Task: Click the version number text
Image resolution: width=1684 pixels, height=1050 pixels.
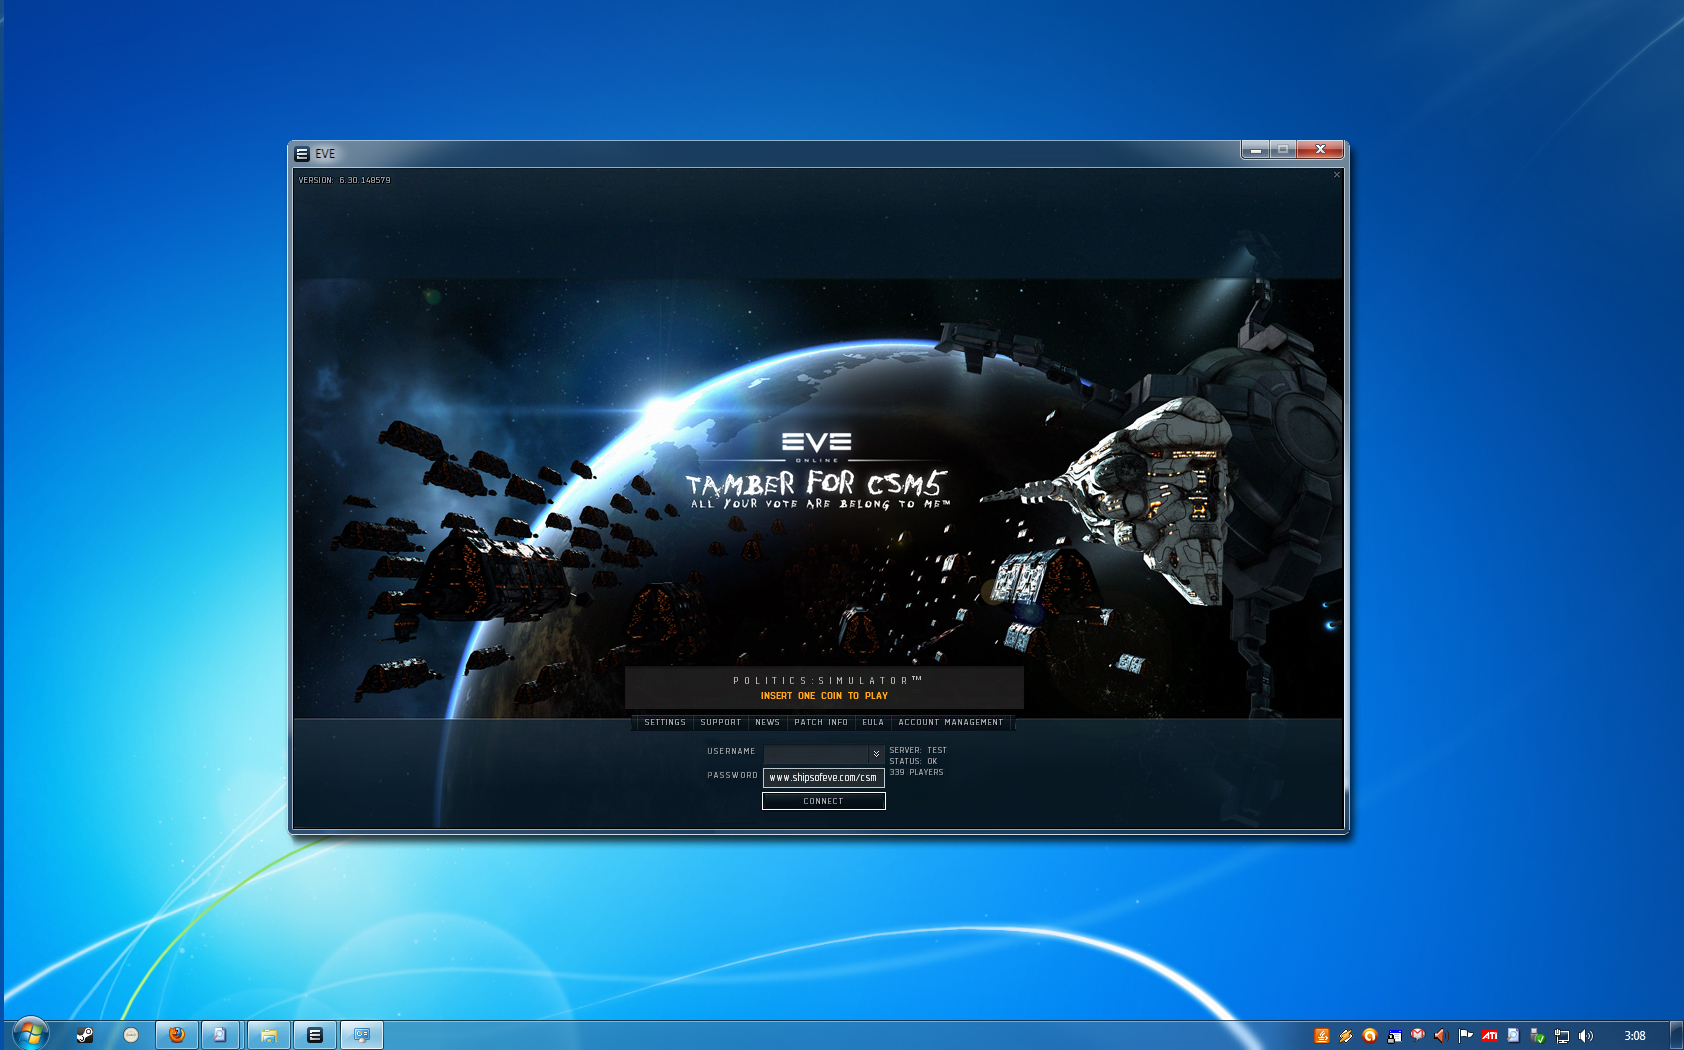Action: tap(345, 180)
